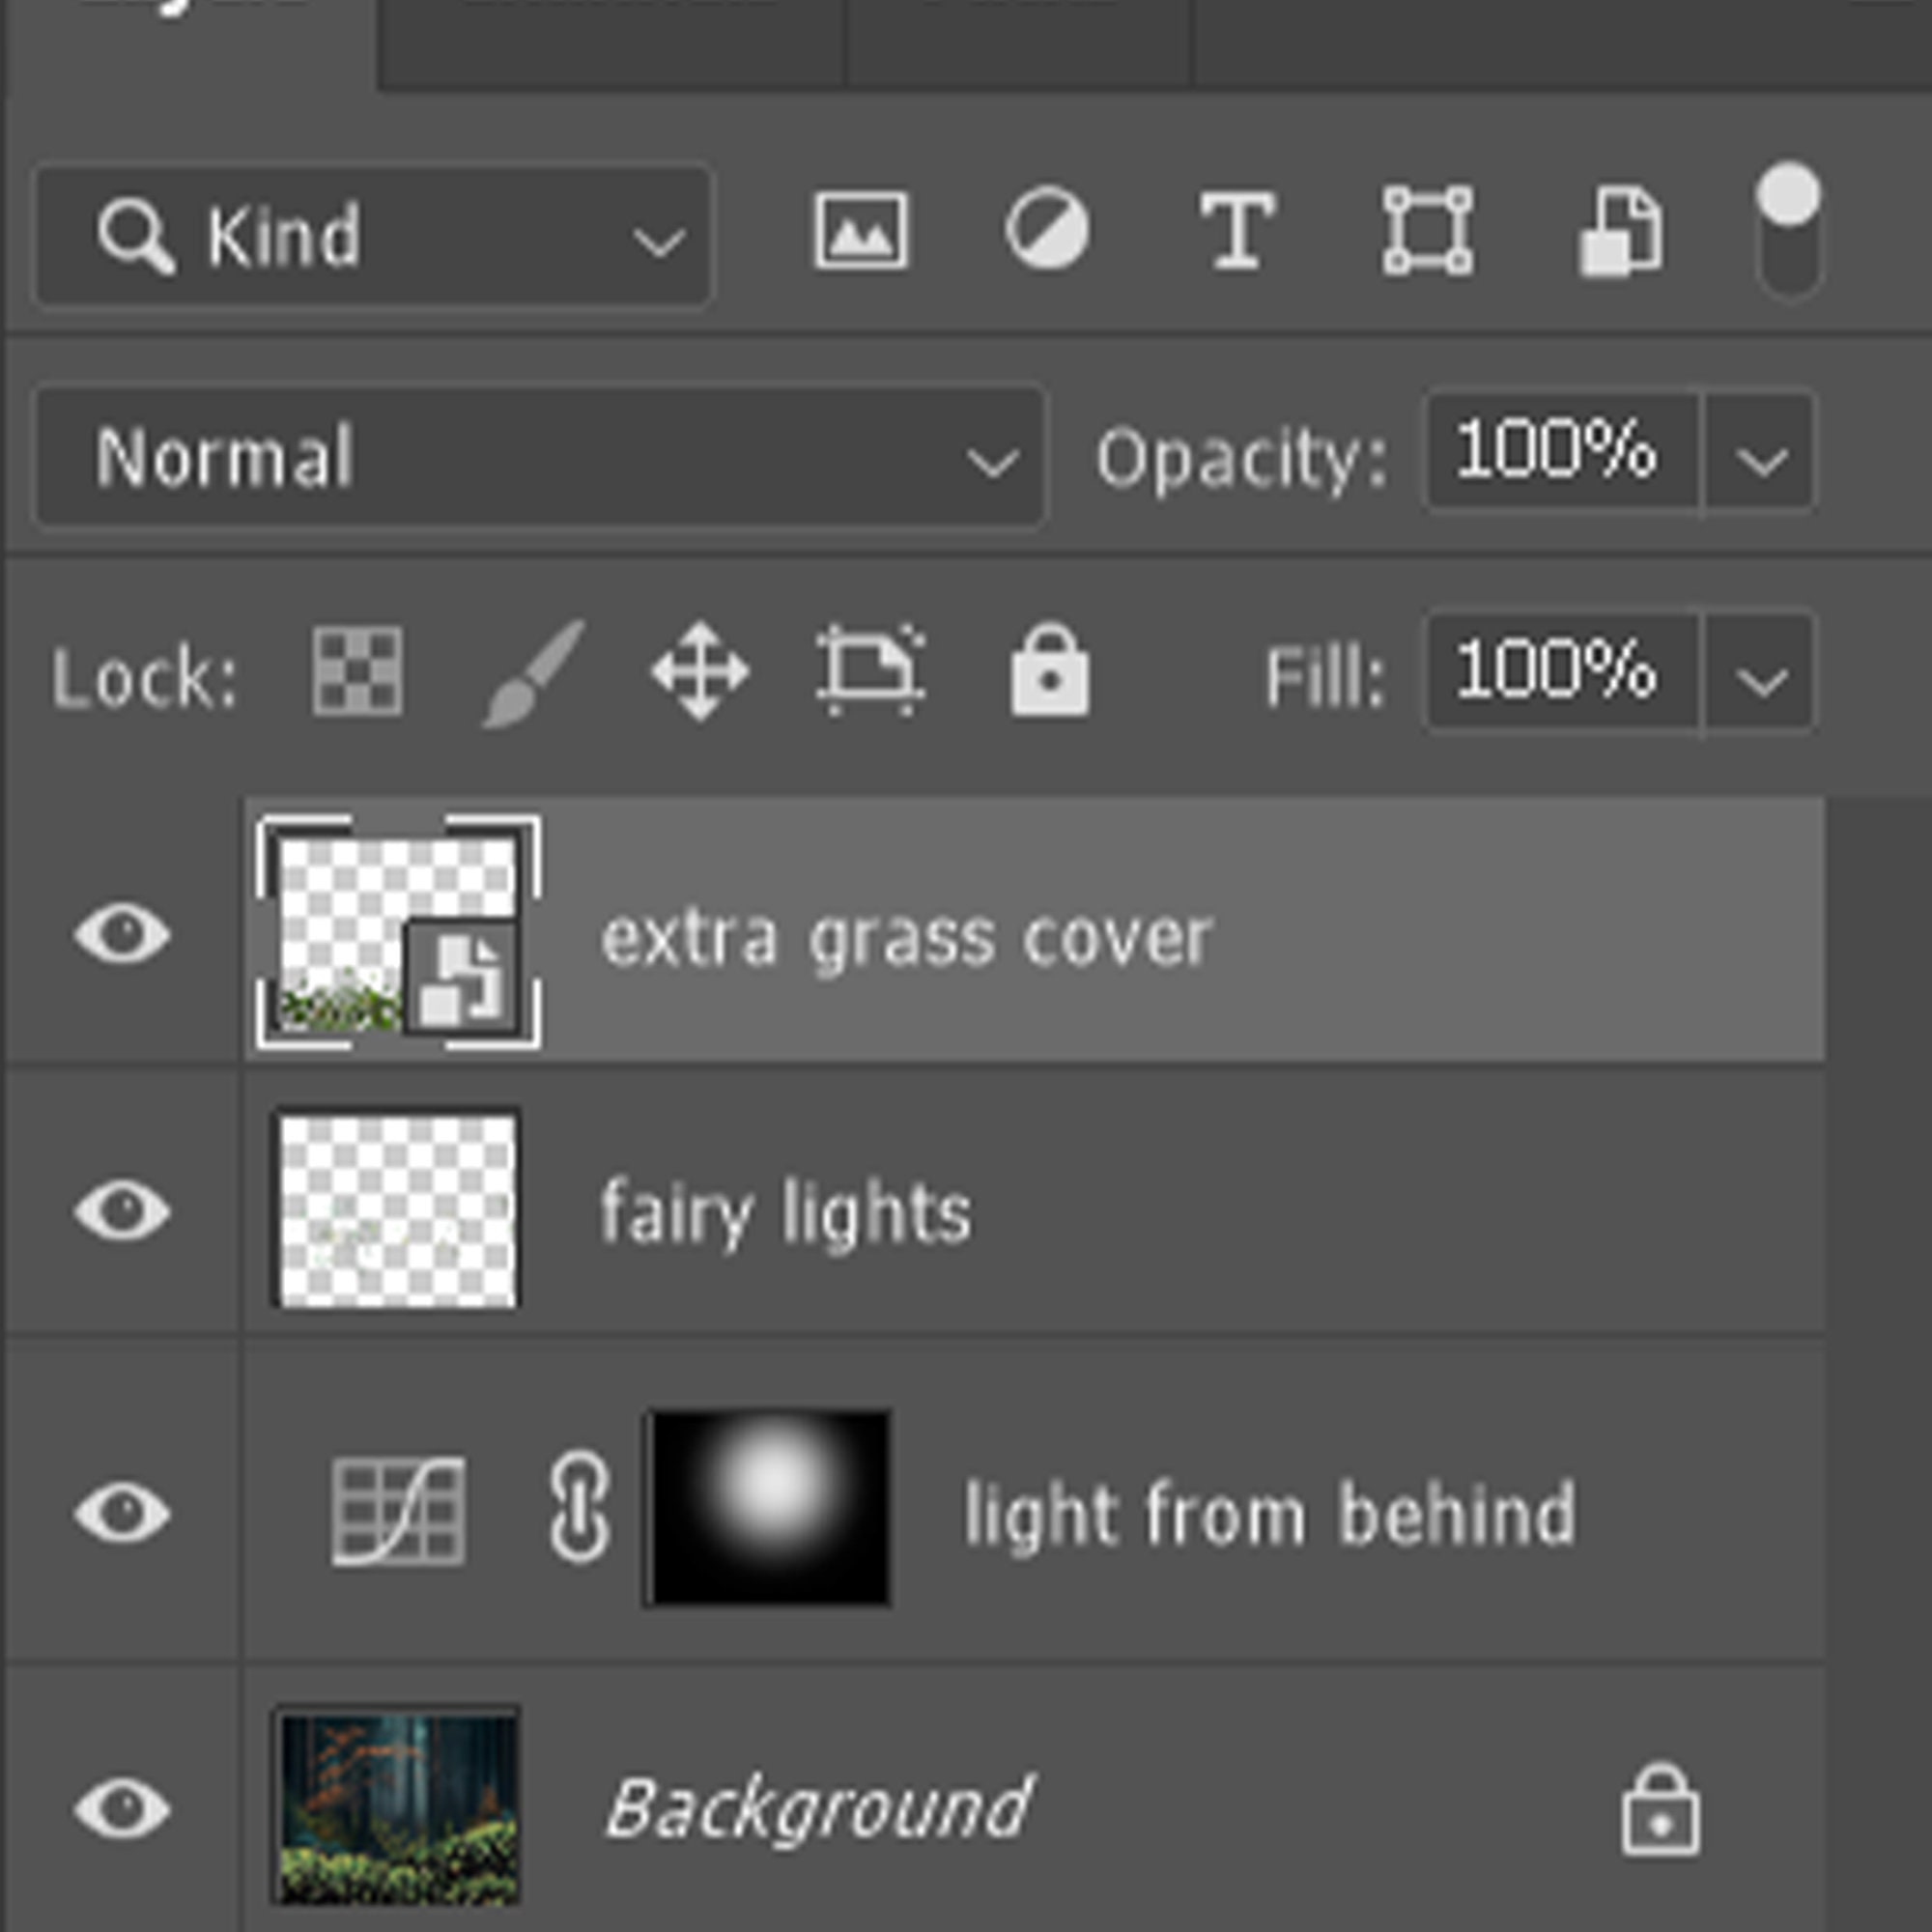This screenshot has width=1932, height=1932.
Task: Hide the Background layer
Action: pos(122,1808)
